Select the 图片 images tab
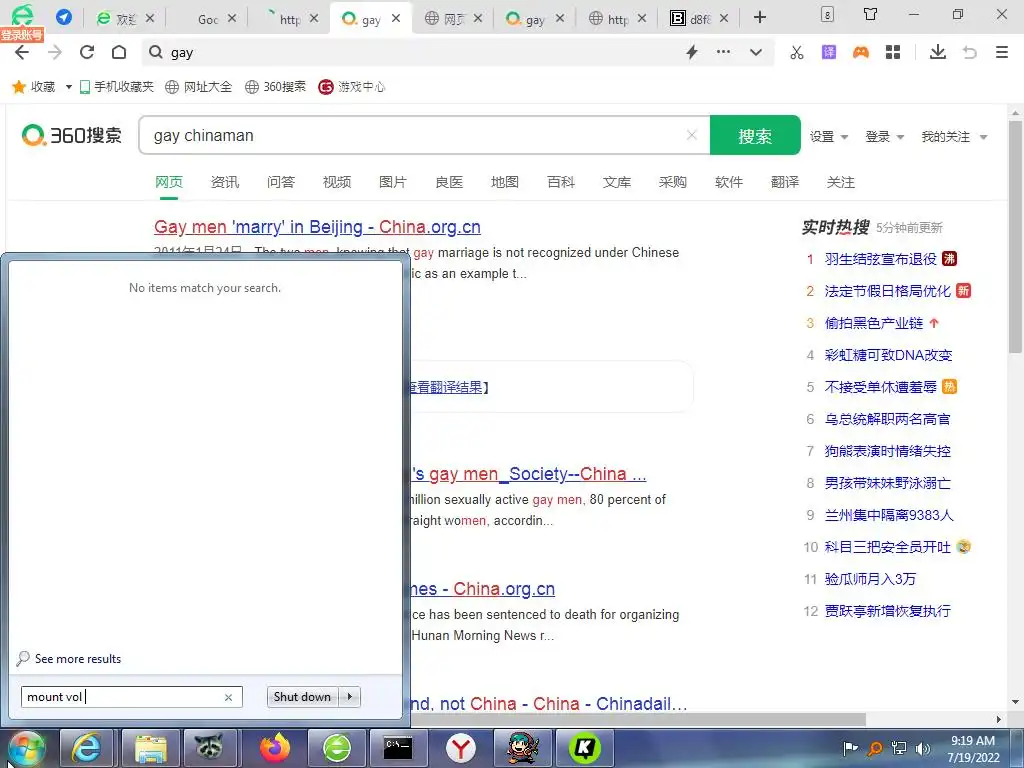The width and height of the screenshot is (1024, 768). pyautogui.click(x=392, y=182)
